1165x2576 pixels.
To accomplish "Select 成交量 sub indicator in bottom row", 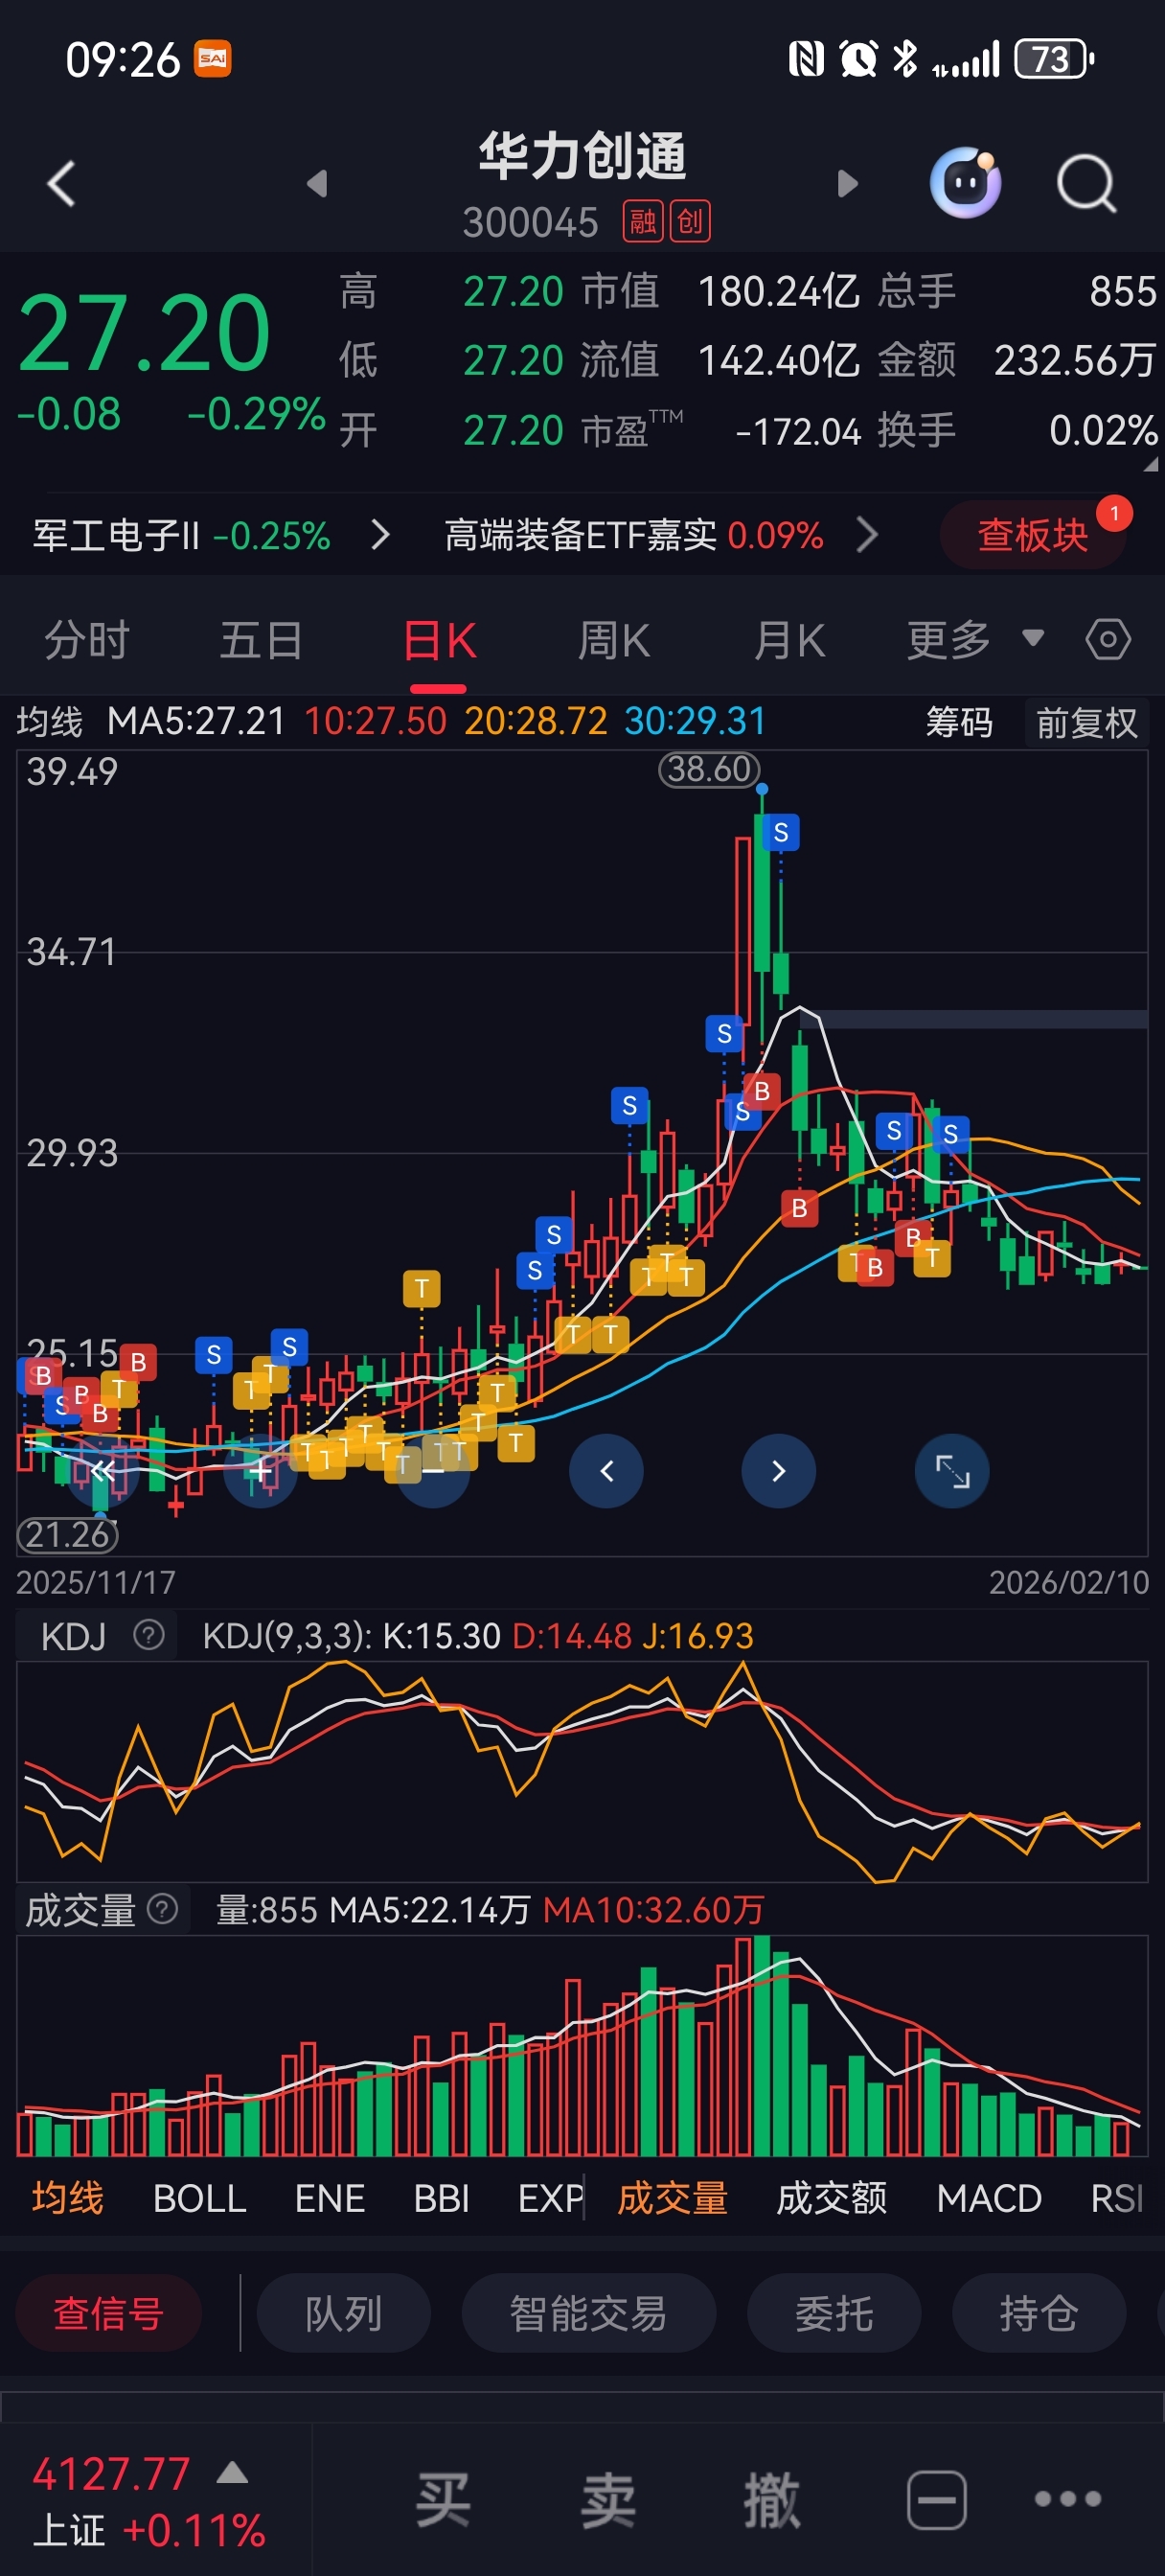I will coord(672,2198).
